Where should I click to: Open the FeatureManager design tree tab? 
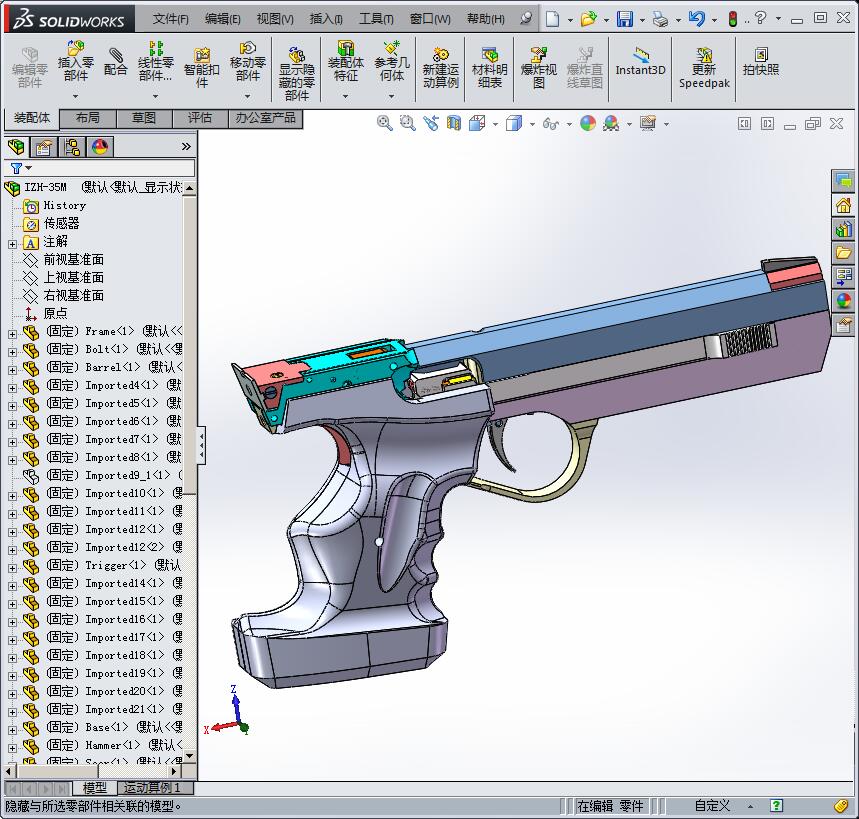pyautogui.click(x=16, y=146)
